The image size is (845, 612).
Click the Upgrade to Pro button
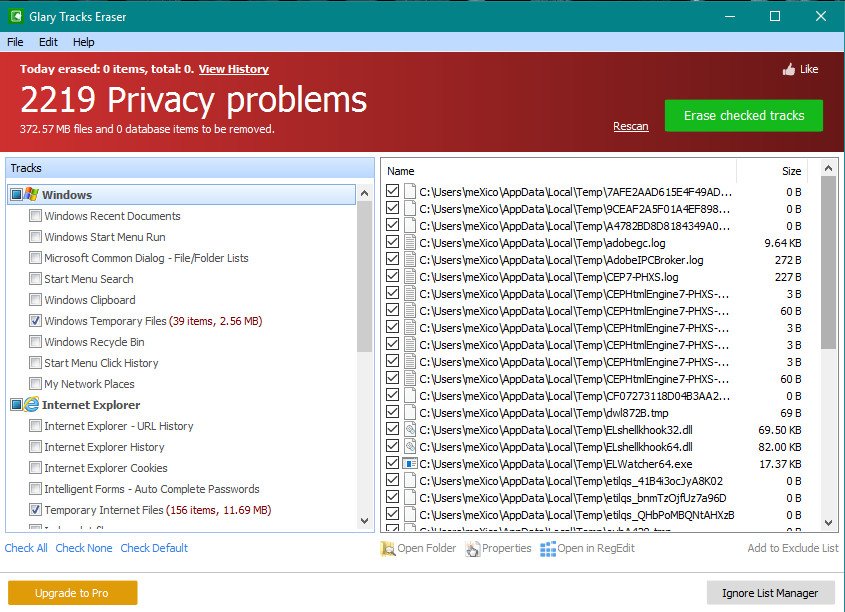pyautogui.click(x=72, y=593)
